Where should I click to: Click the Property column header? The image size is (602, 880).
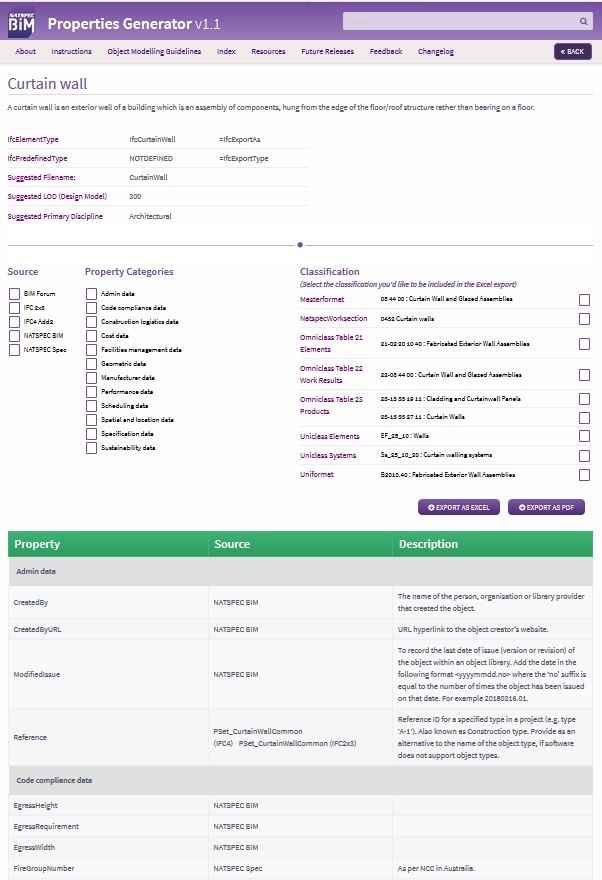[108, 544]
